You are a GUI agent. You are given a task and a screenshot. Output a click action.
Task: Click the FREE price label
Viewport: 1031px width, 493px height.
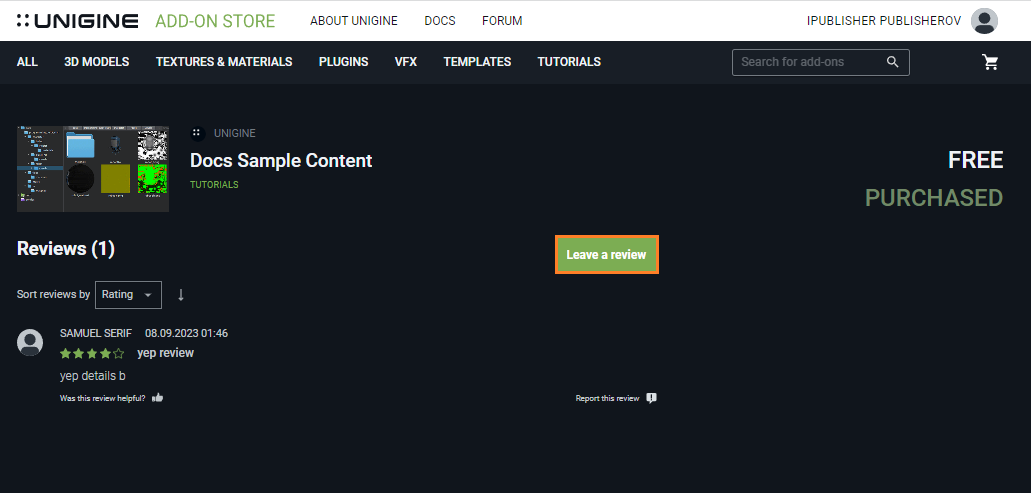point(976,160)
